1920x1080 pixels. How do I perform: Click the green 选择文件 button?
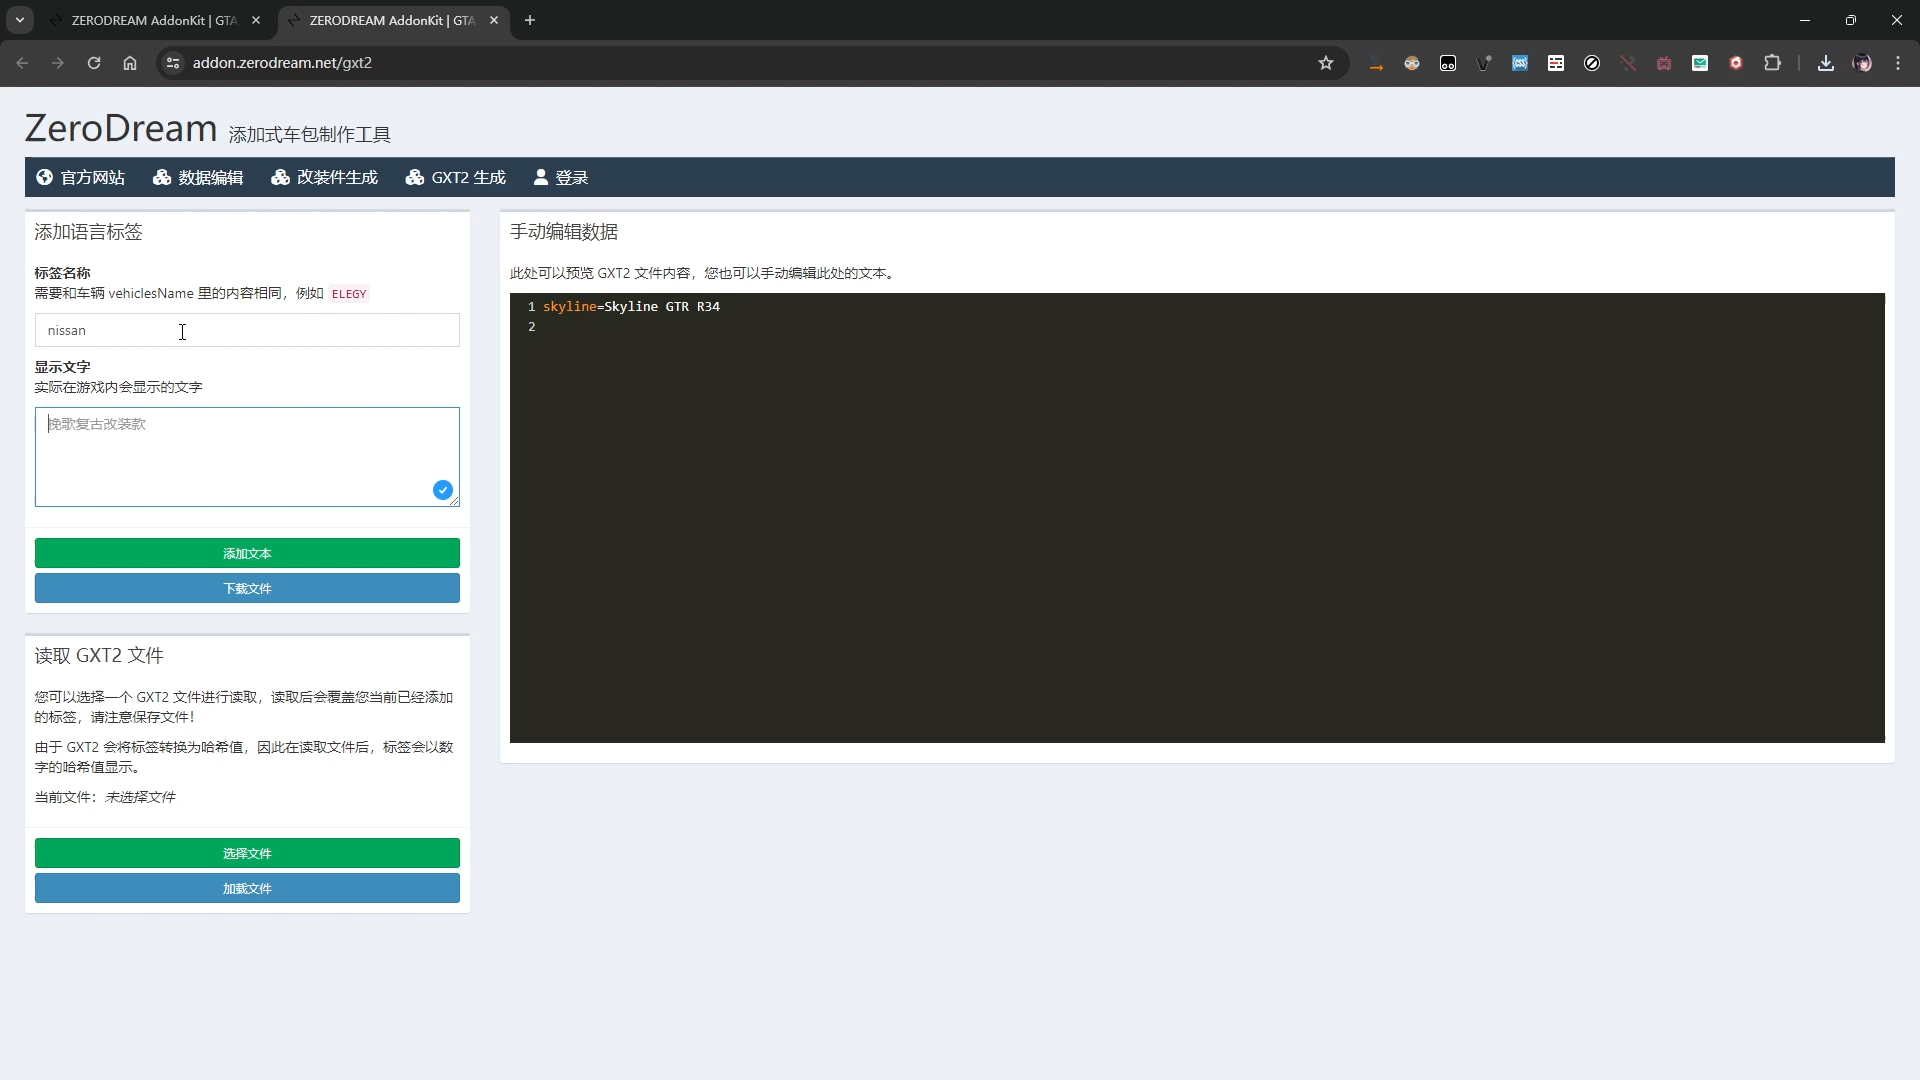tap(247, 853)
